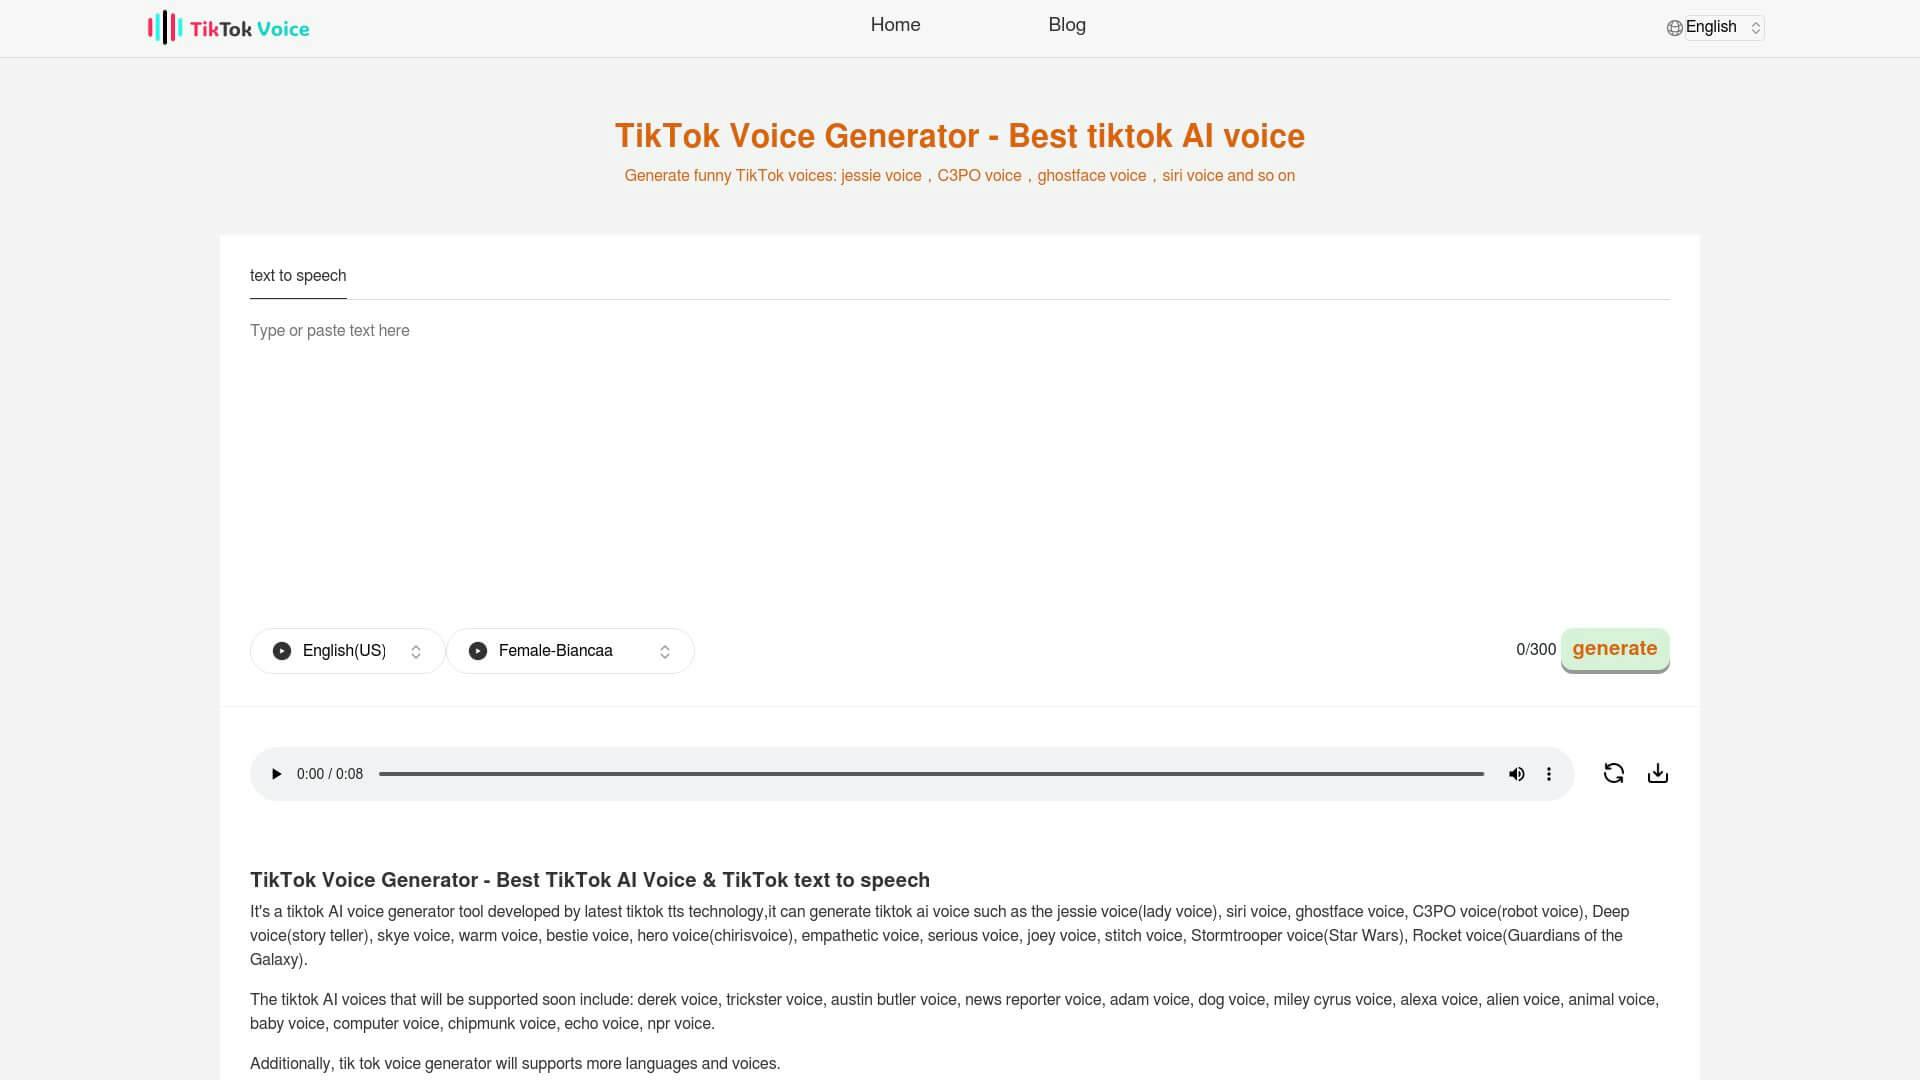
Task: Select the Female-Biancaa voice option
Action: 570,650
